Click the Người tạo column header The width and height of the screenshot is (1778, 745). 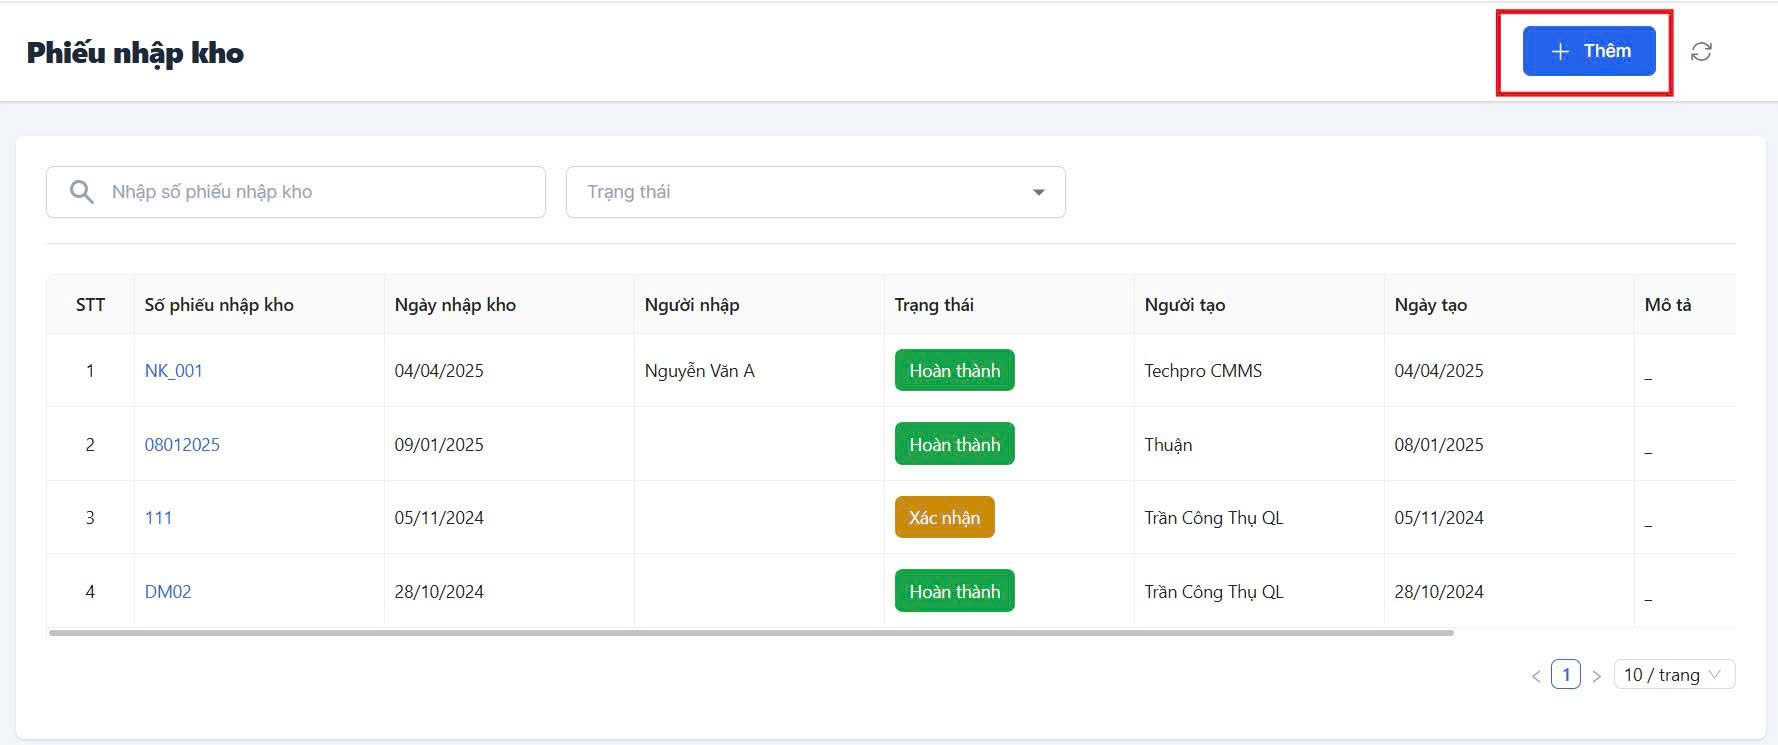tap(1185, 305)
